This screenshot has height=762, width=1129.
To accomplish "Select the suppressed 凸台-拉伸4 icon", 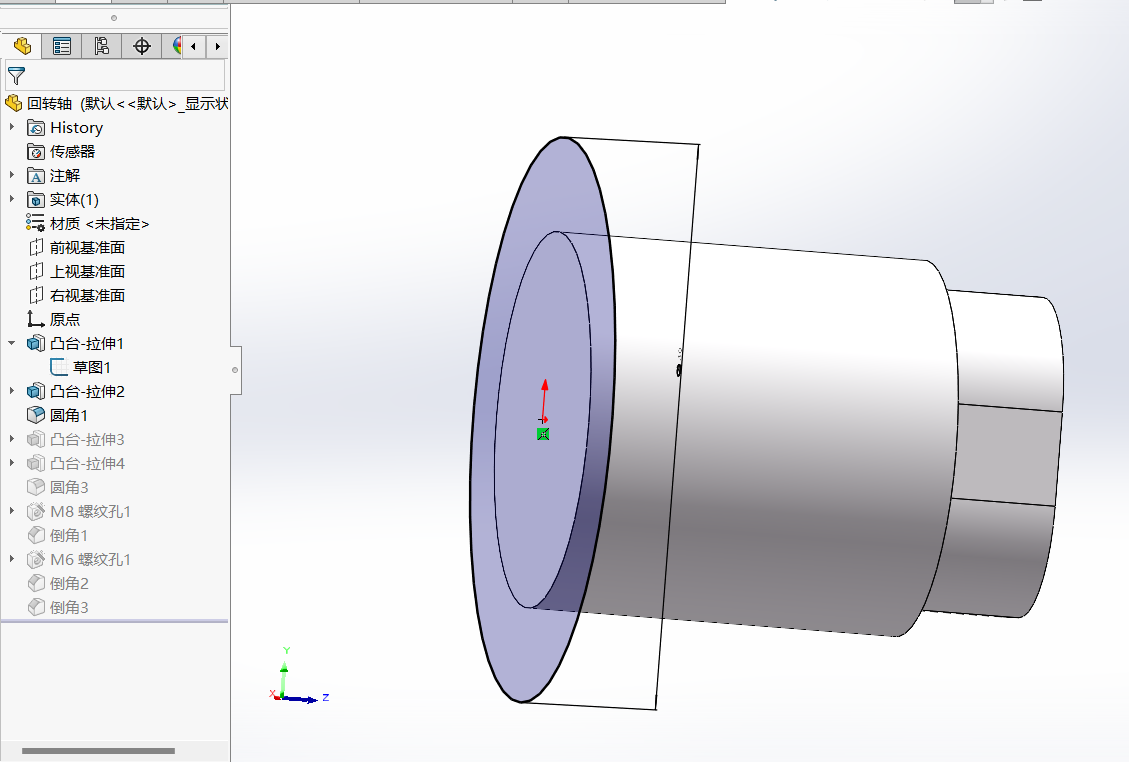I will click(x=35, y=463).
